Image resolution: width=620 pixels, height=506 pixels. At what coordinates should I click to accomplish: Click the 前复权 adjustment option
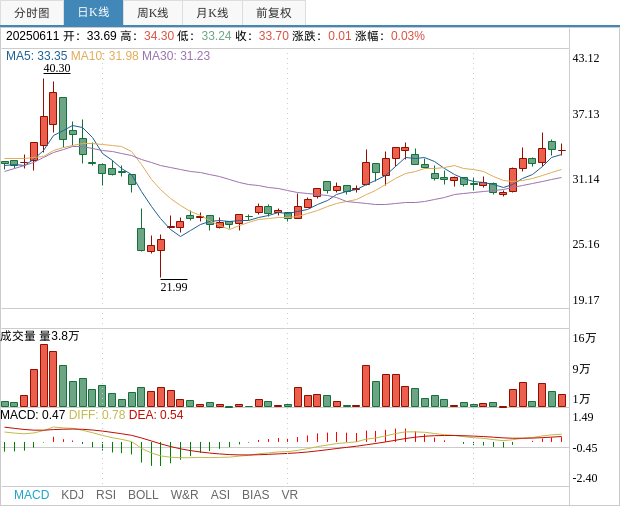(274, 13)
